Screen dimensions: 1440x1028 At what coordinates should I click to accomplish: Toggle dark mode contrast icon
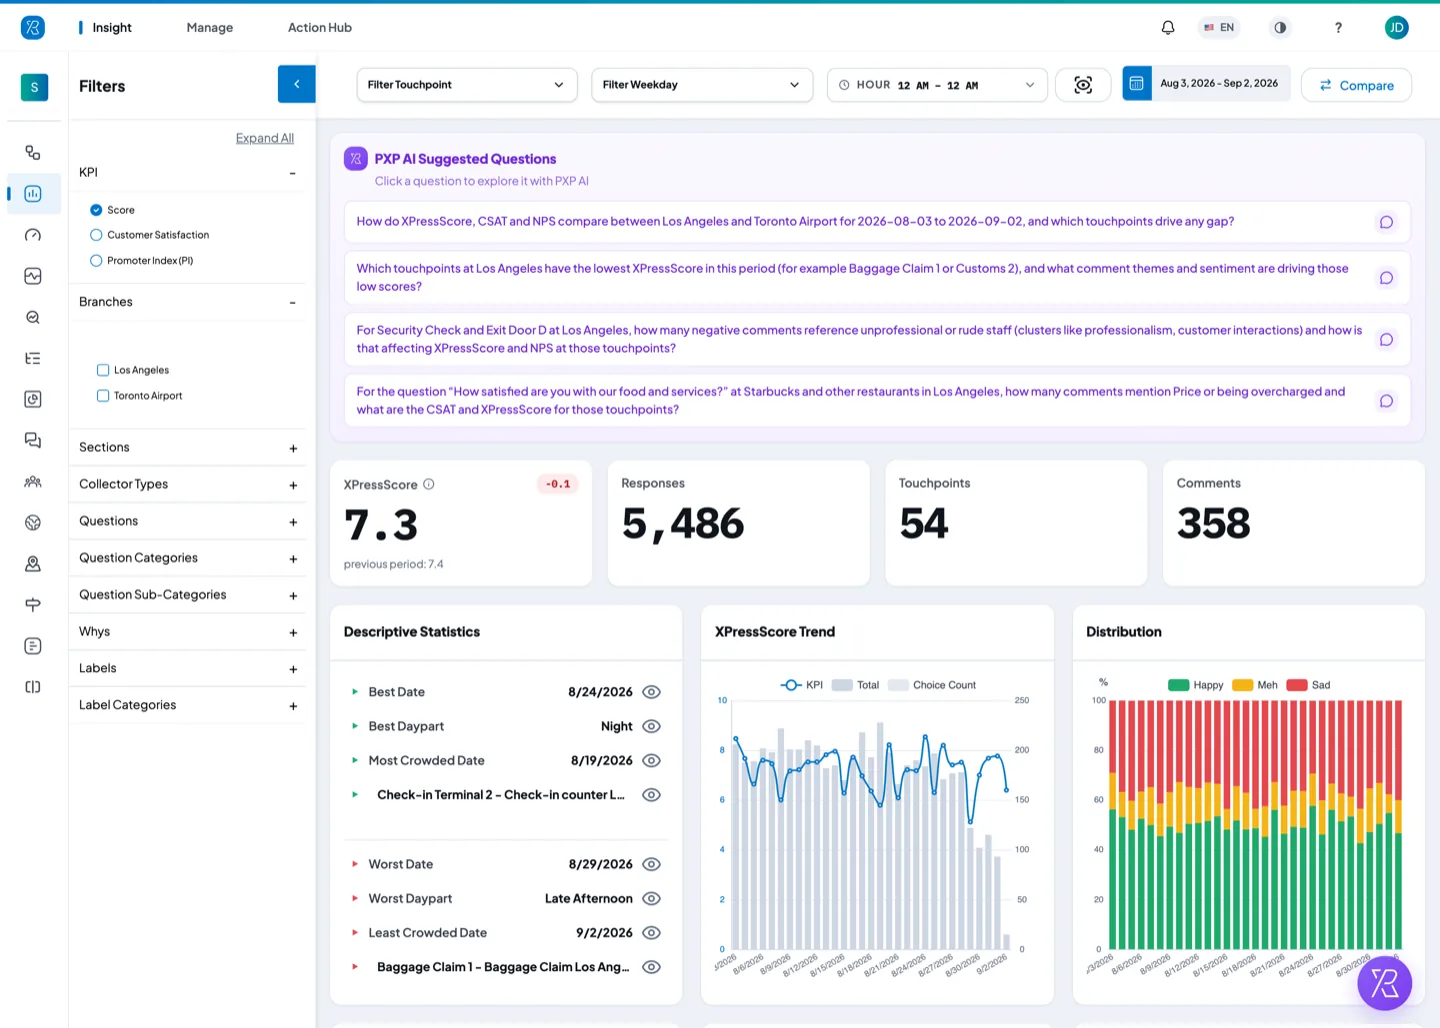[x=1280, y=28]
